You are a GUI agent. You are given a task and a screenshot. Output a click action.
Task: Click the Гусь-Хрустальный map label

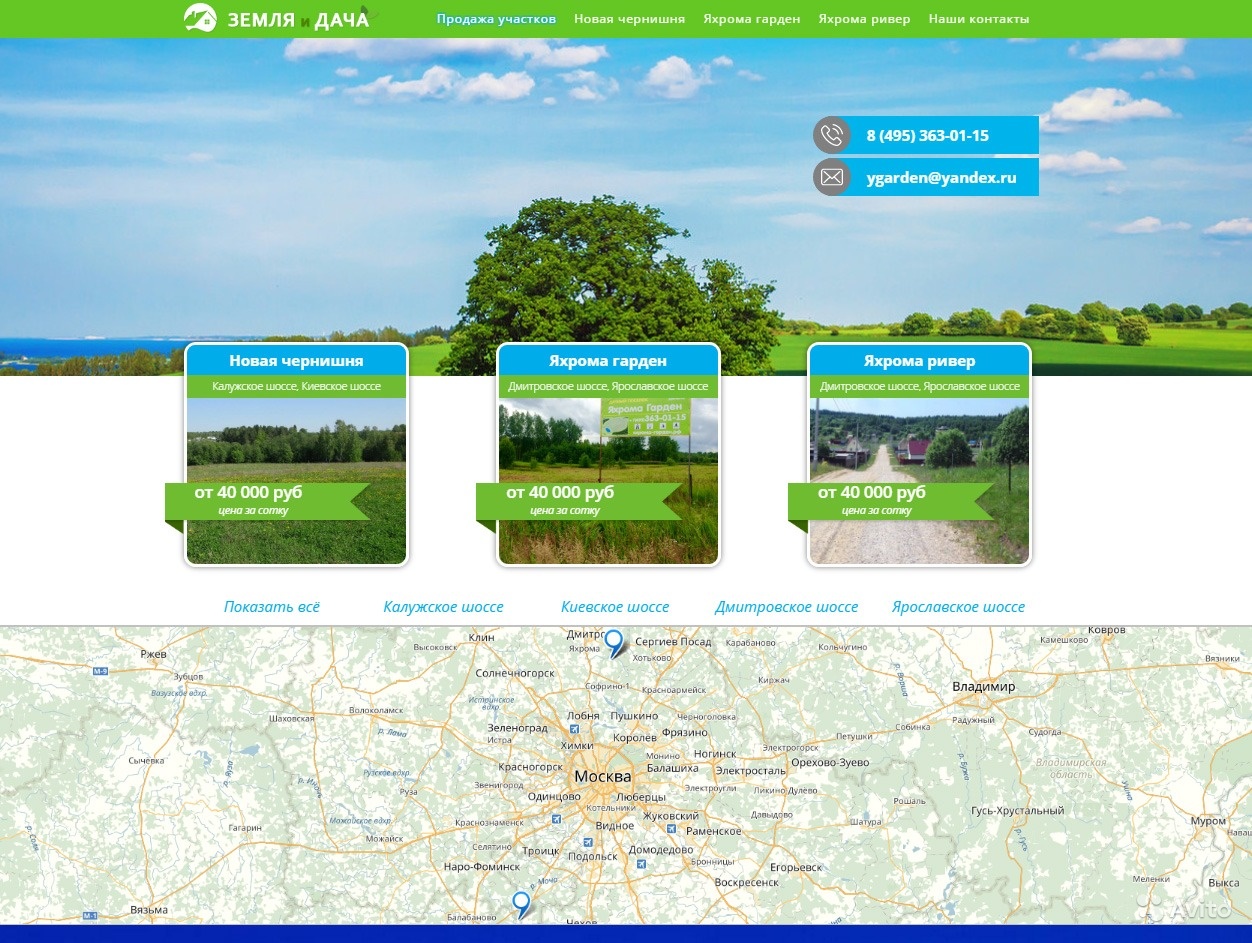[1017, 811]
